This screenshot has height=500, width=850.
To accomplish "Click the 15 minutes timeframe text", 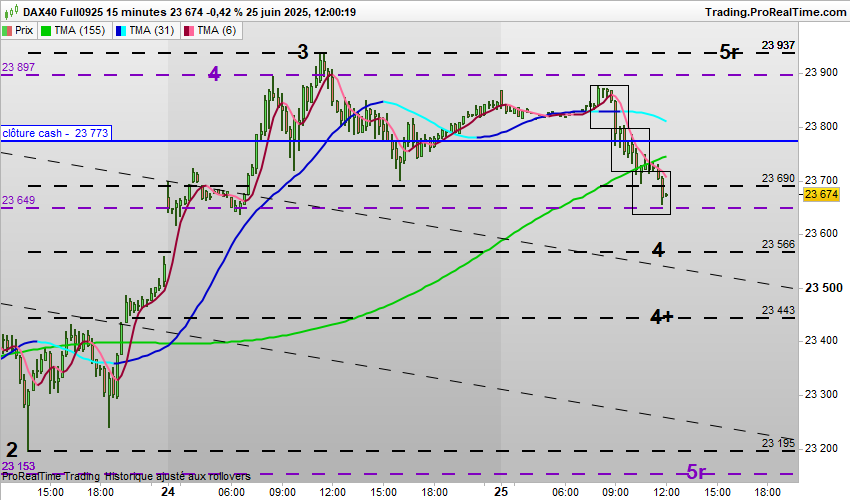I will click(x=137, y=12).
